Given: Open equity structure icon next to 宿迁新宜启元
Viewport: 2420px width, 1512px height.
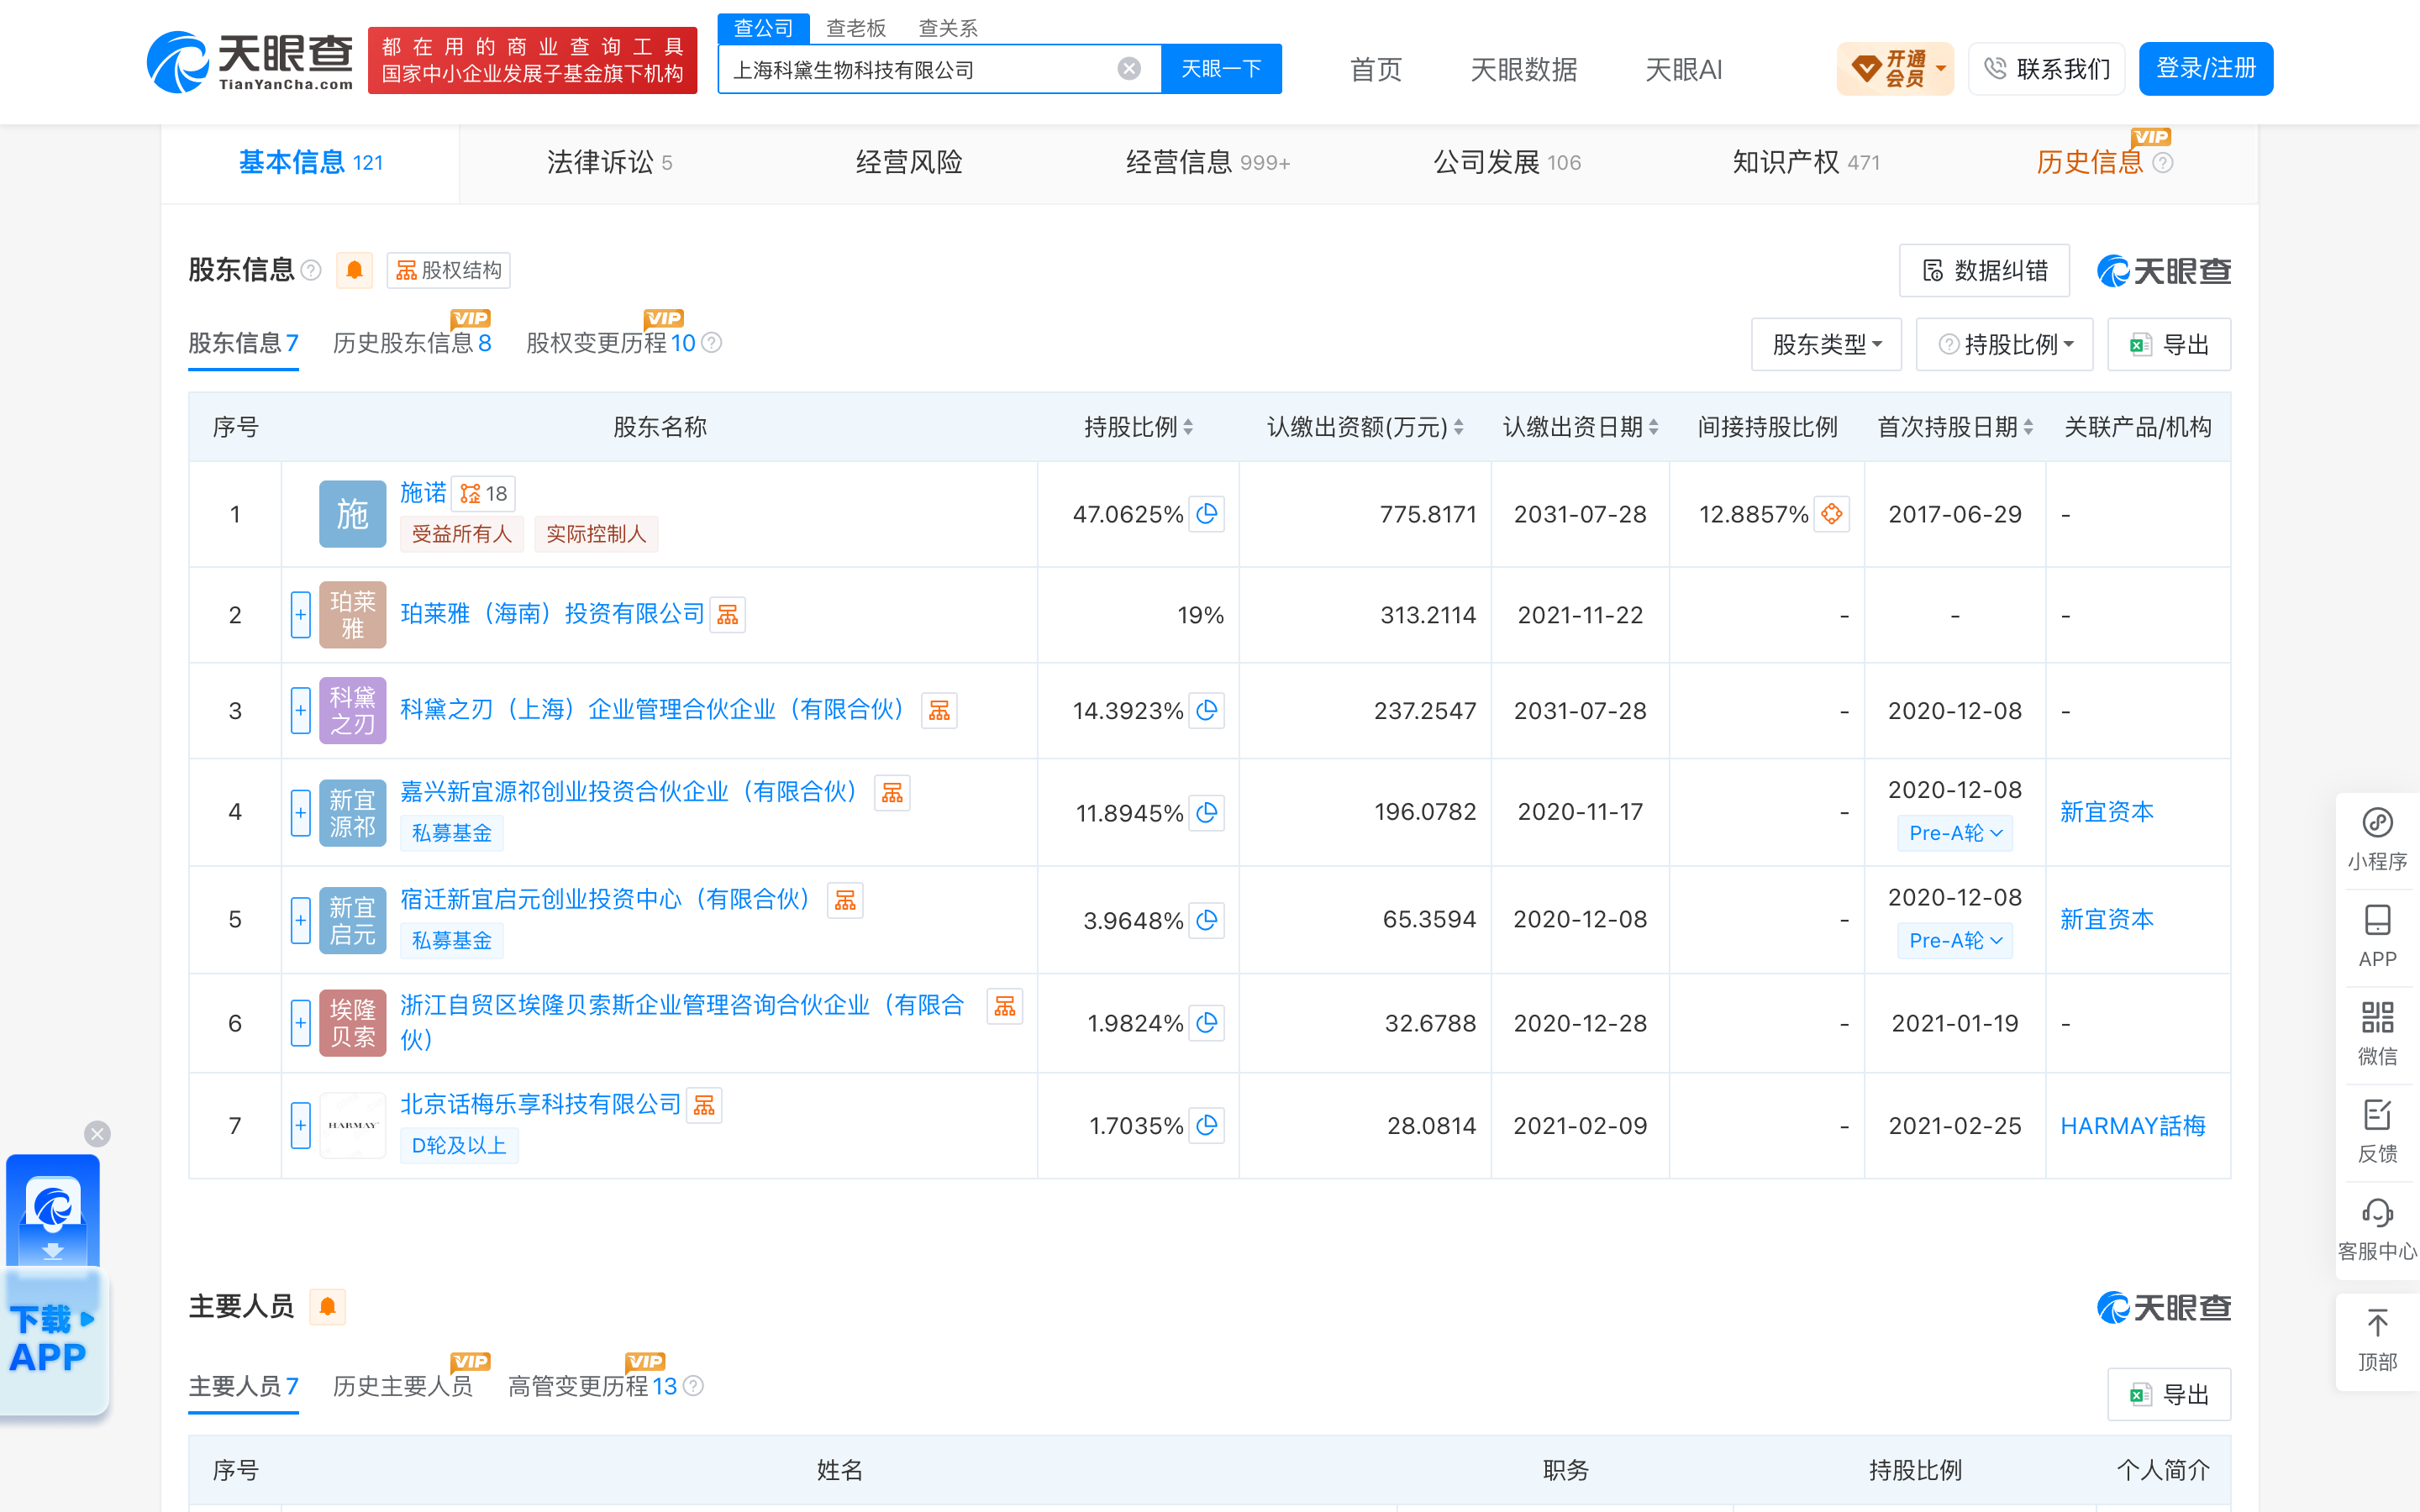Looking at the screenshot, I should point(845,901).
